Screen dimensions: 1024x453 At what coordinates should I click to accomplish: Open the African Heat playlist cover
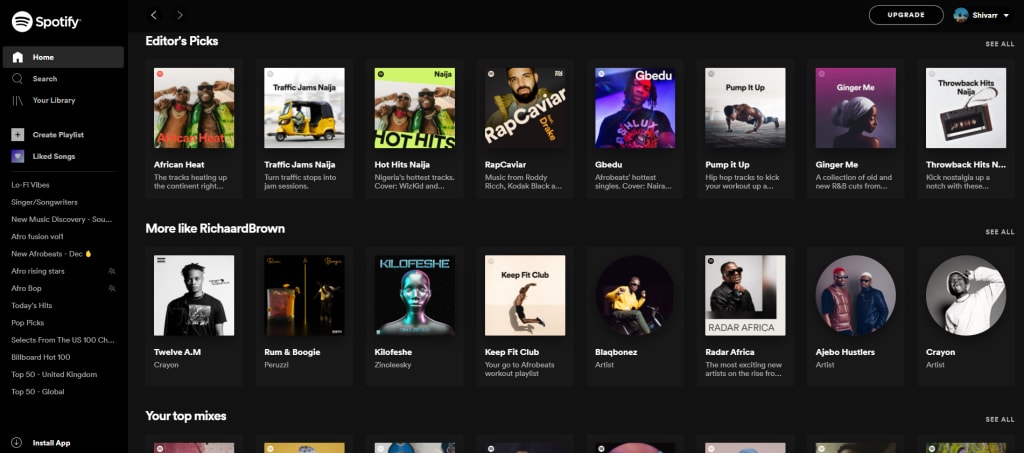click(194, 108)
